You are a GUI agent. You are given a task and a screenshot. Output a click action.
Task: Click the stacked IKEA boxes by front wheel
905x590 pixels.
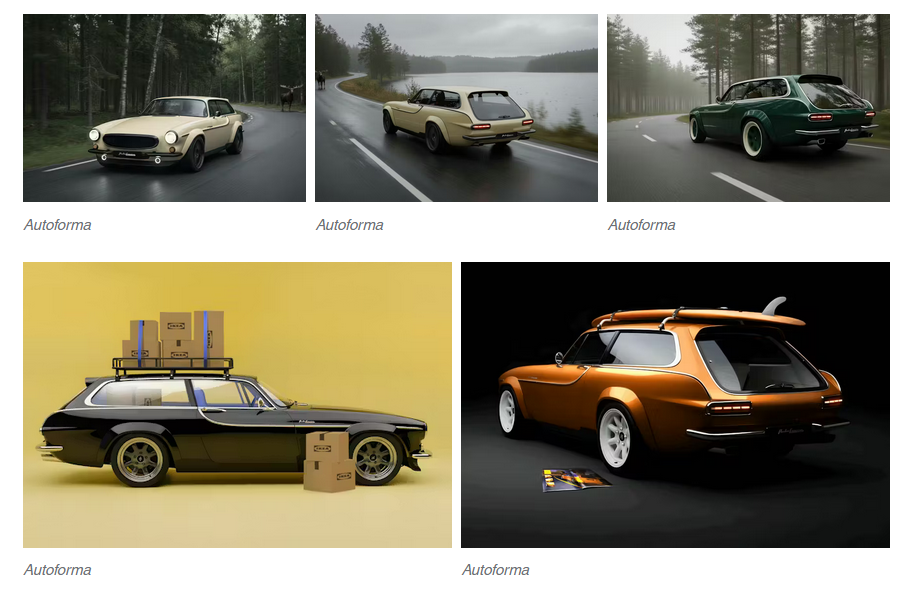point(328,462)
